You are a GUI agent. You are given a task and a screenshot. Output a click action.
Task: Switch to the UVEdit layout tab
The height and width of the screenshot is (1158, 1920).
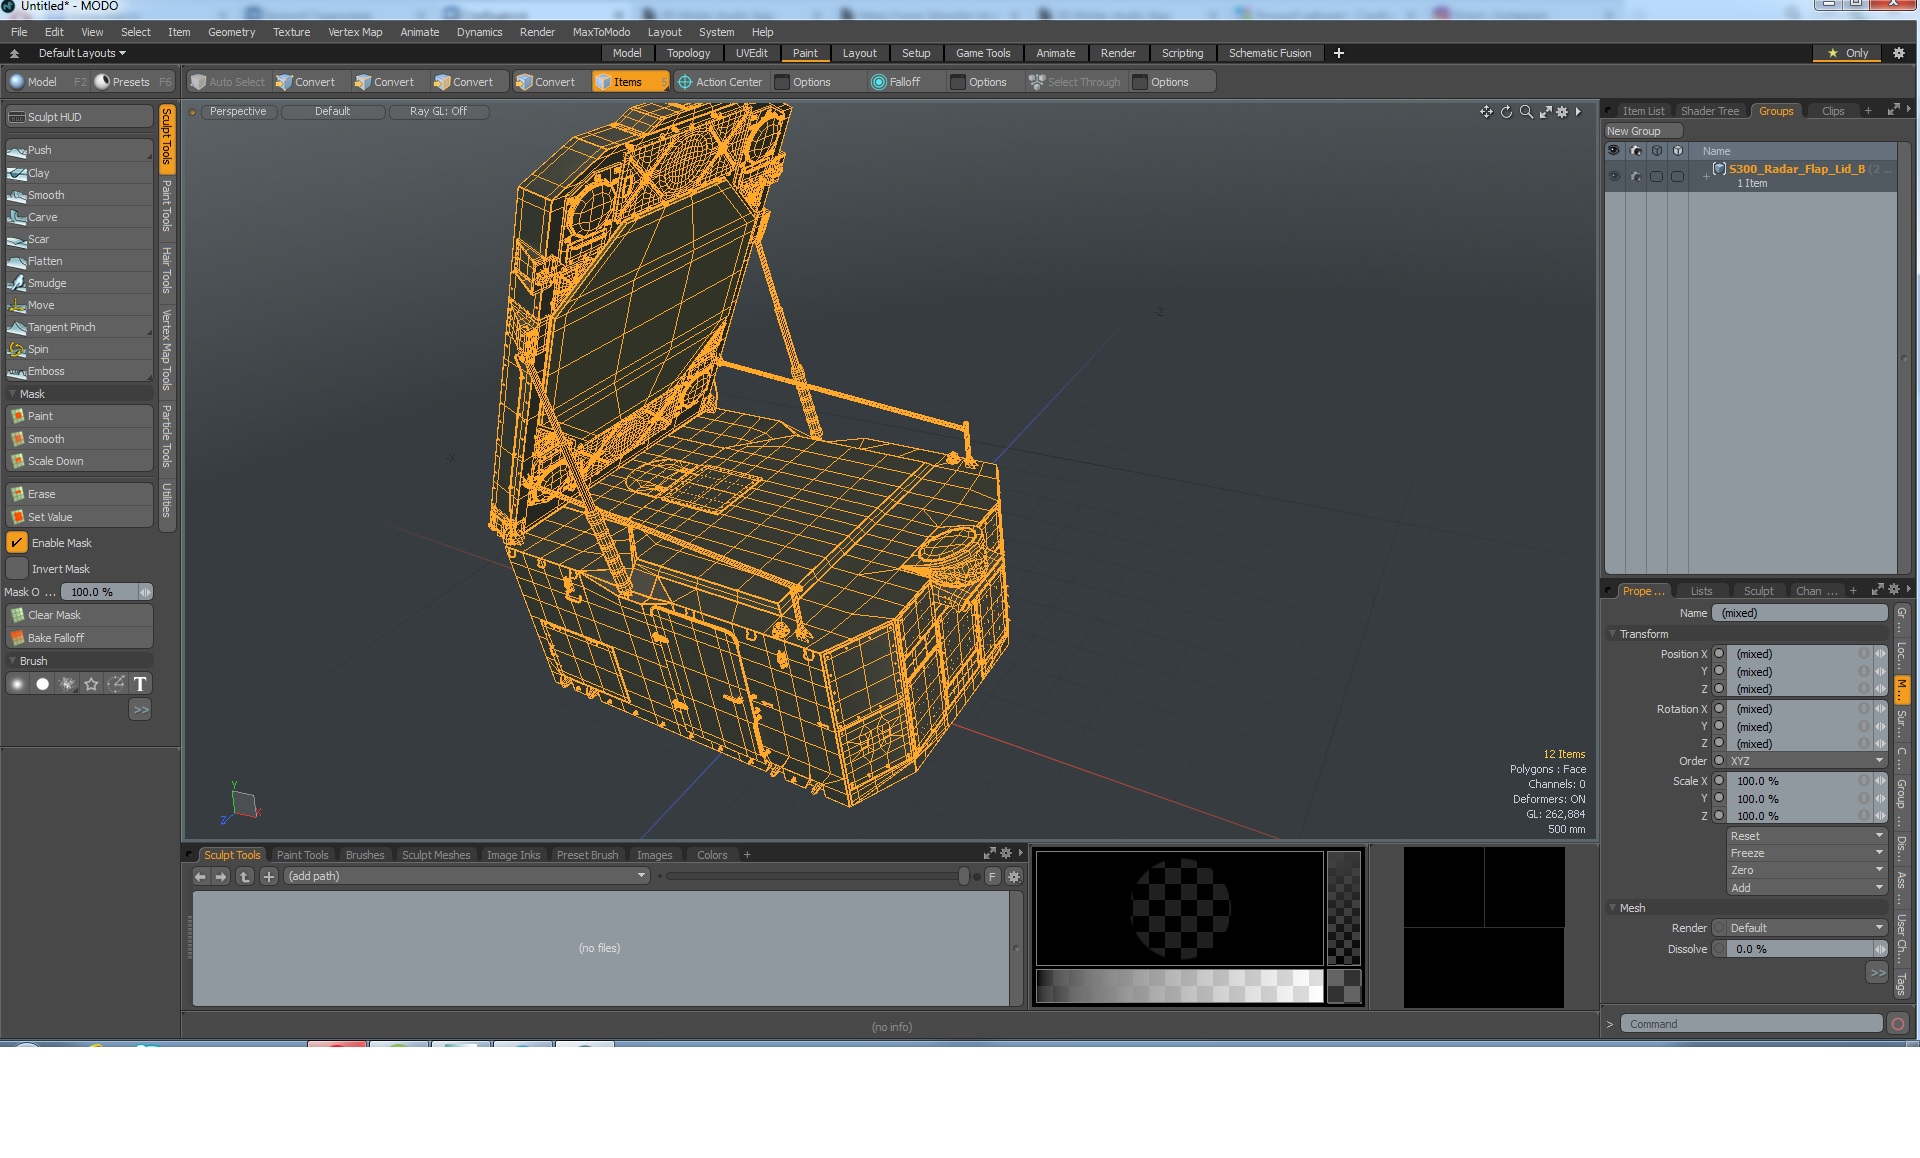tap(751, 53)
